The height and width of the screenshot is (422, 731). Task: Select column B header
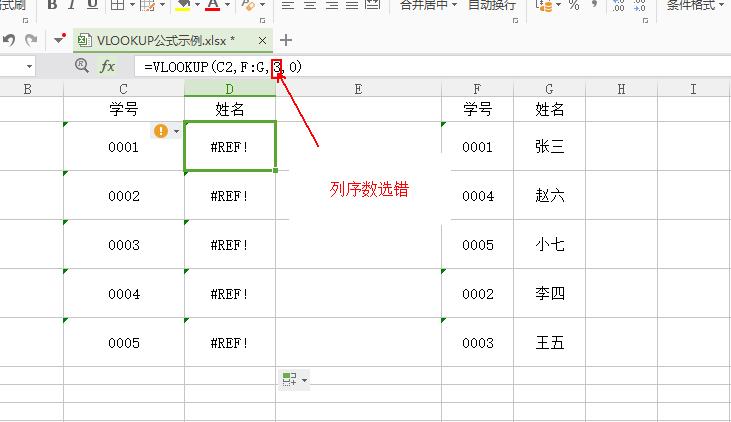[x=28, y=89]
